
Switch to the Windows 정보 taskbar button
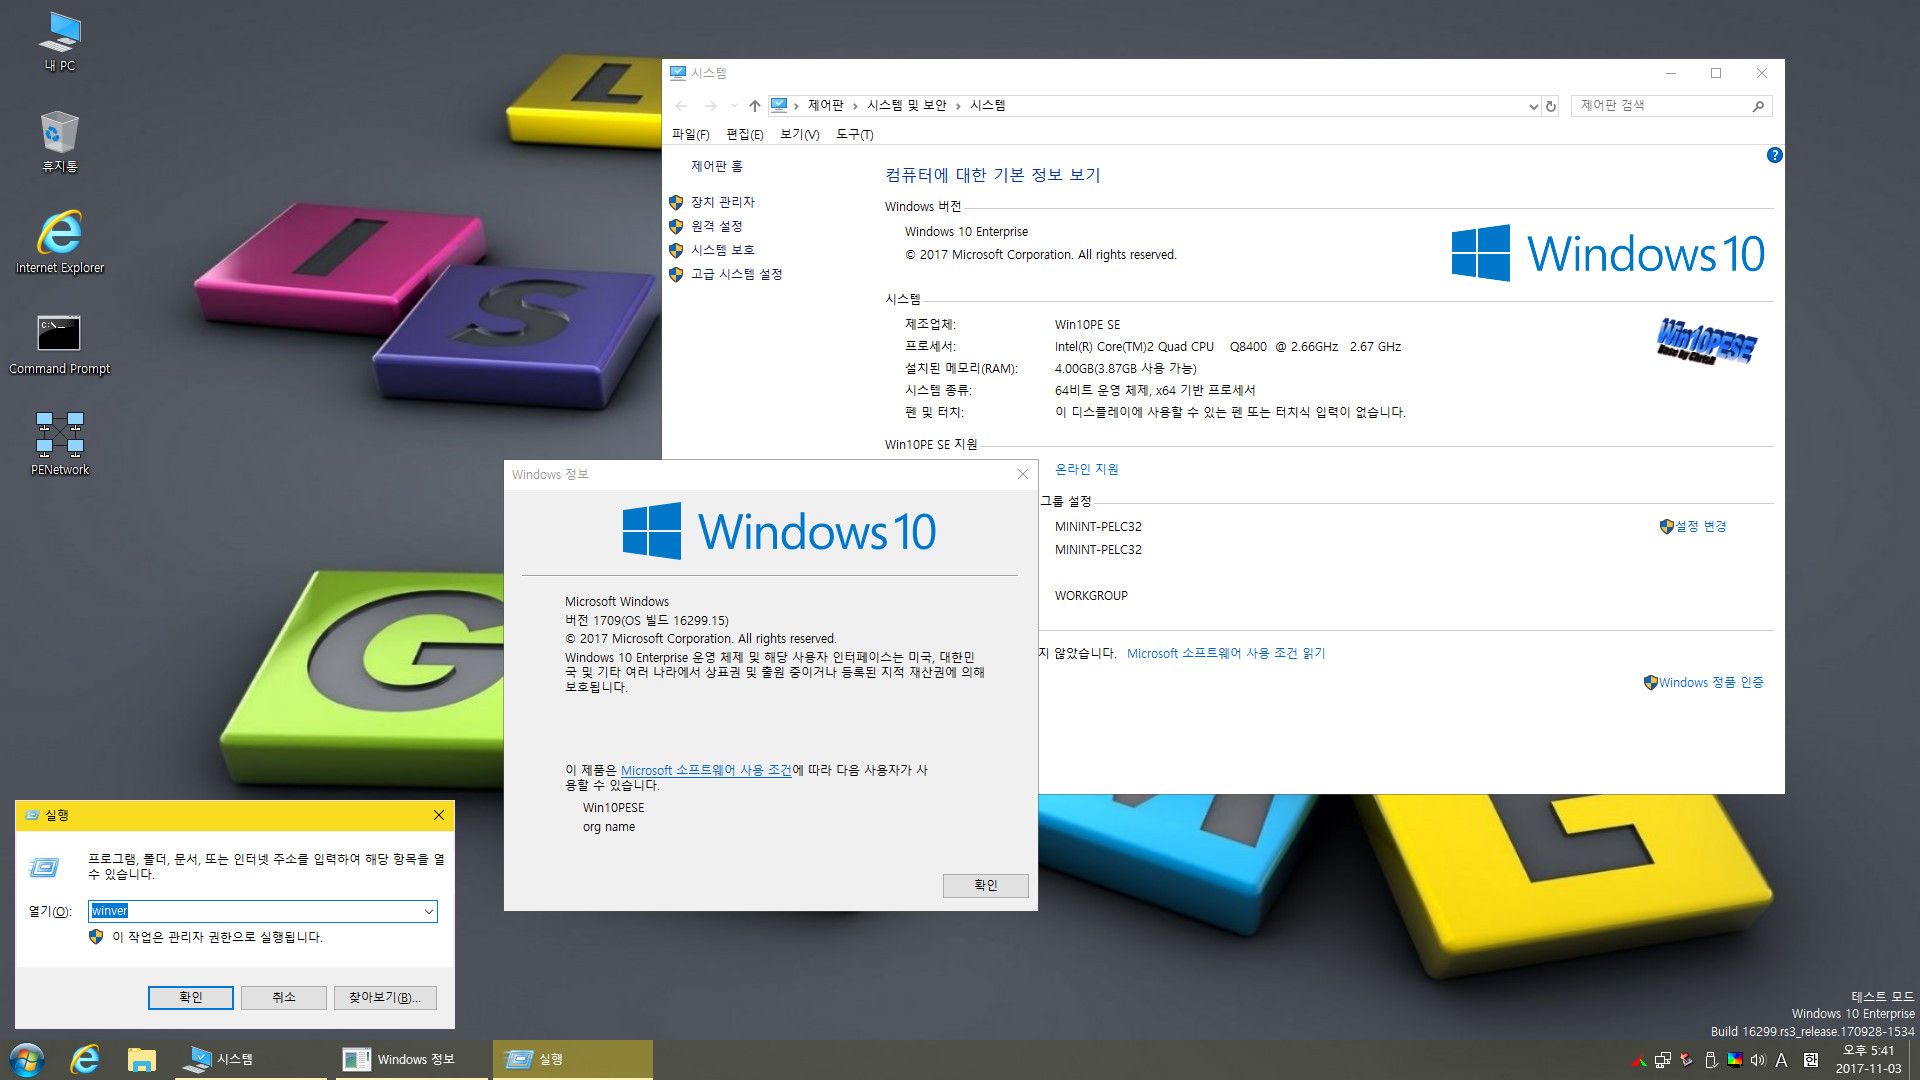(x=410, y=1059)
